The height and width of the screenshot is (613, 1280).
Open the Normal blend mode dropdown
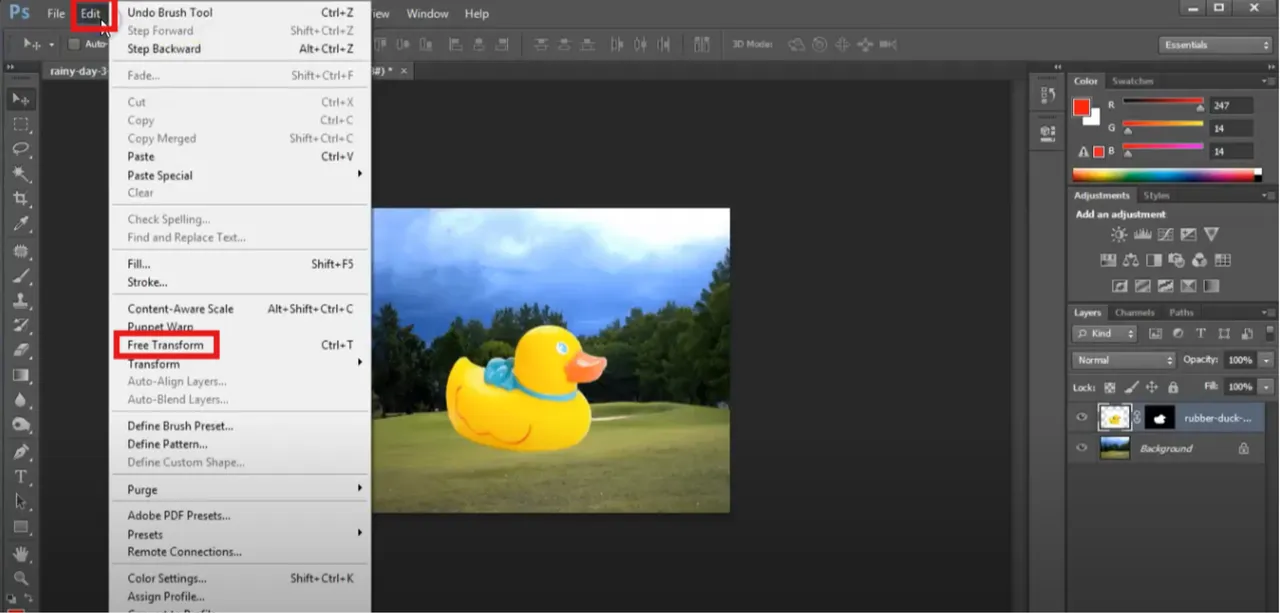pyautogui.click(x=1124, y=360)
